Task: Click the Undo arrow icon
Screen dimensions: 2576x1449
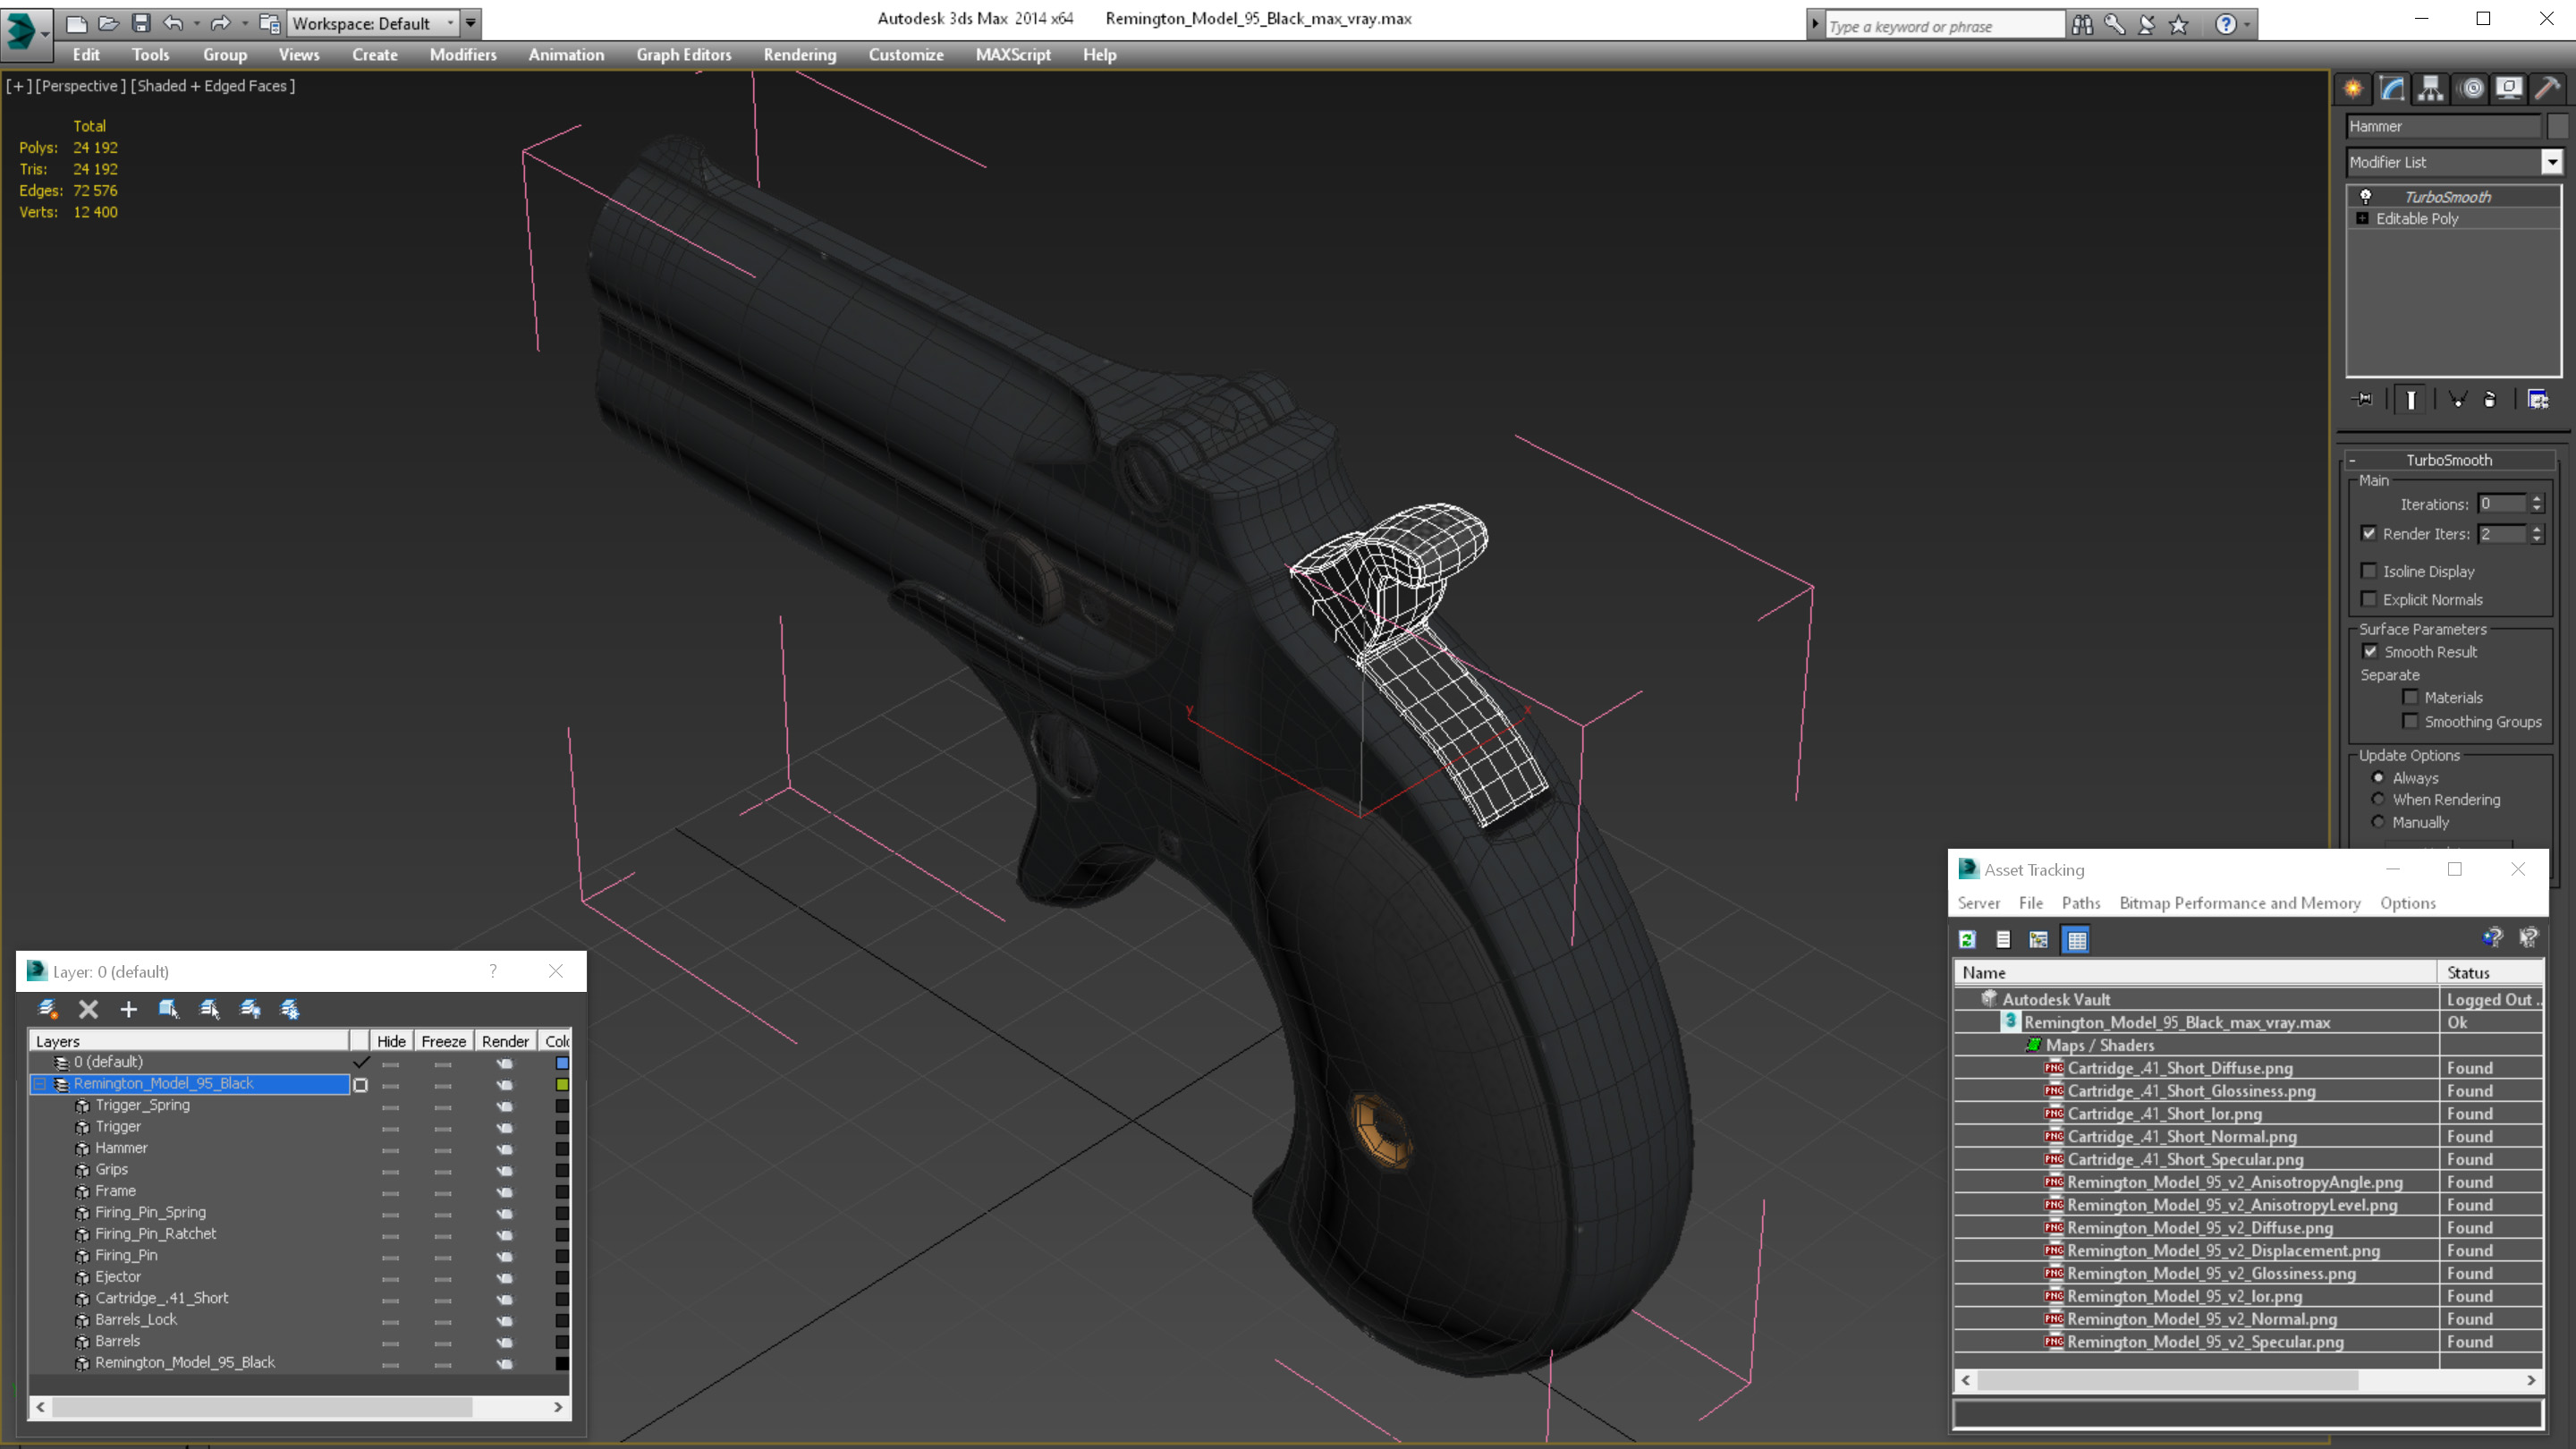Action: click(173, 23)
